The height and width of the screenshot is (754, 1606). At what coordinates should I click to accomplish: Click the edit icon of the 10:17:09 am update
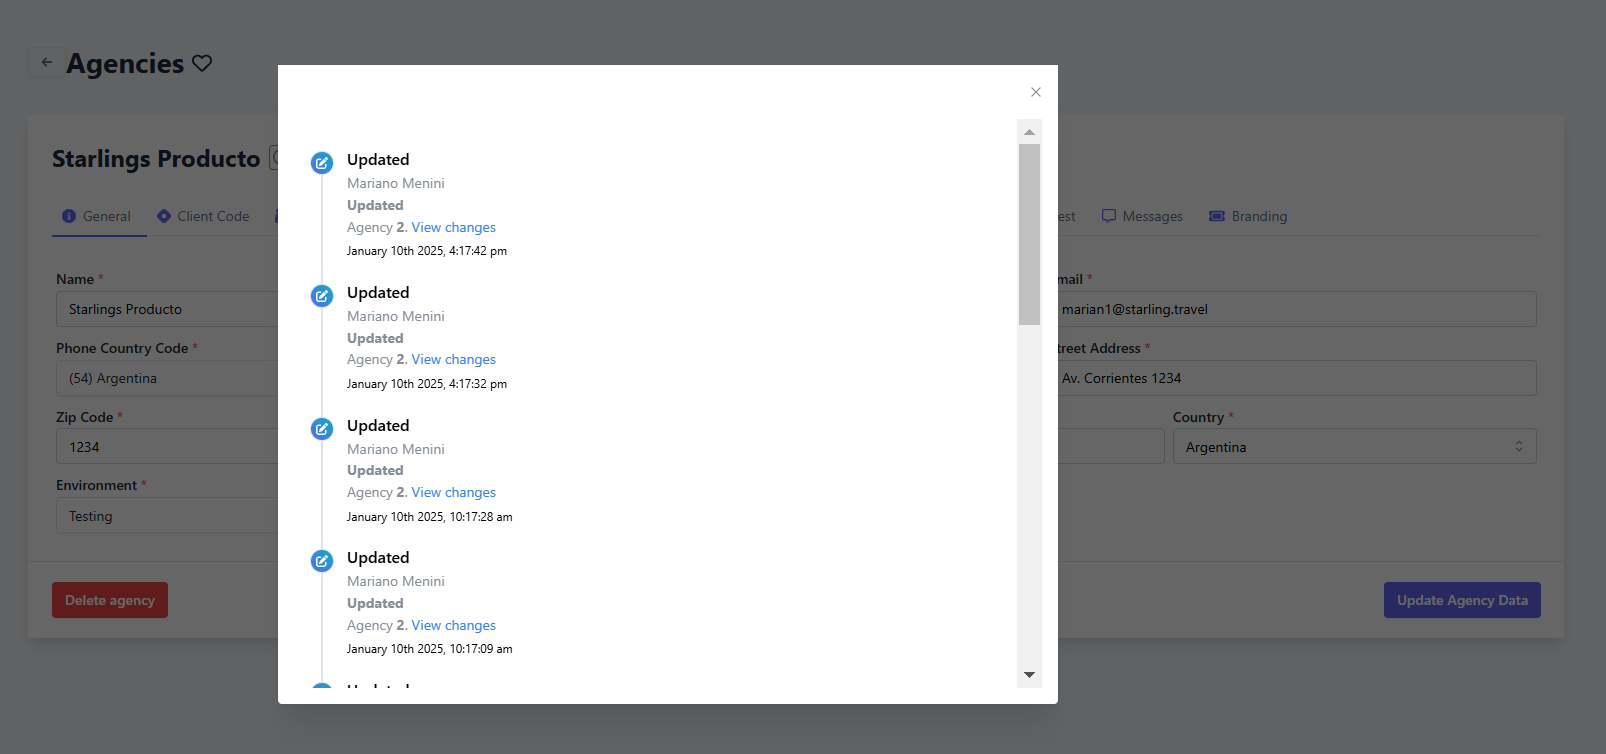coord(322,561)
